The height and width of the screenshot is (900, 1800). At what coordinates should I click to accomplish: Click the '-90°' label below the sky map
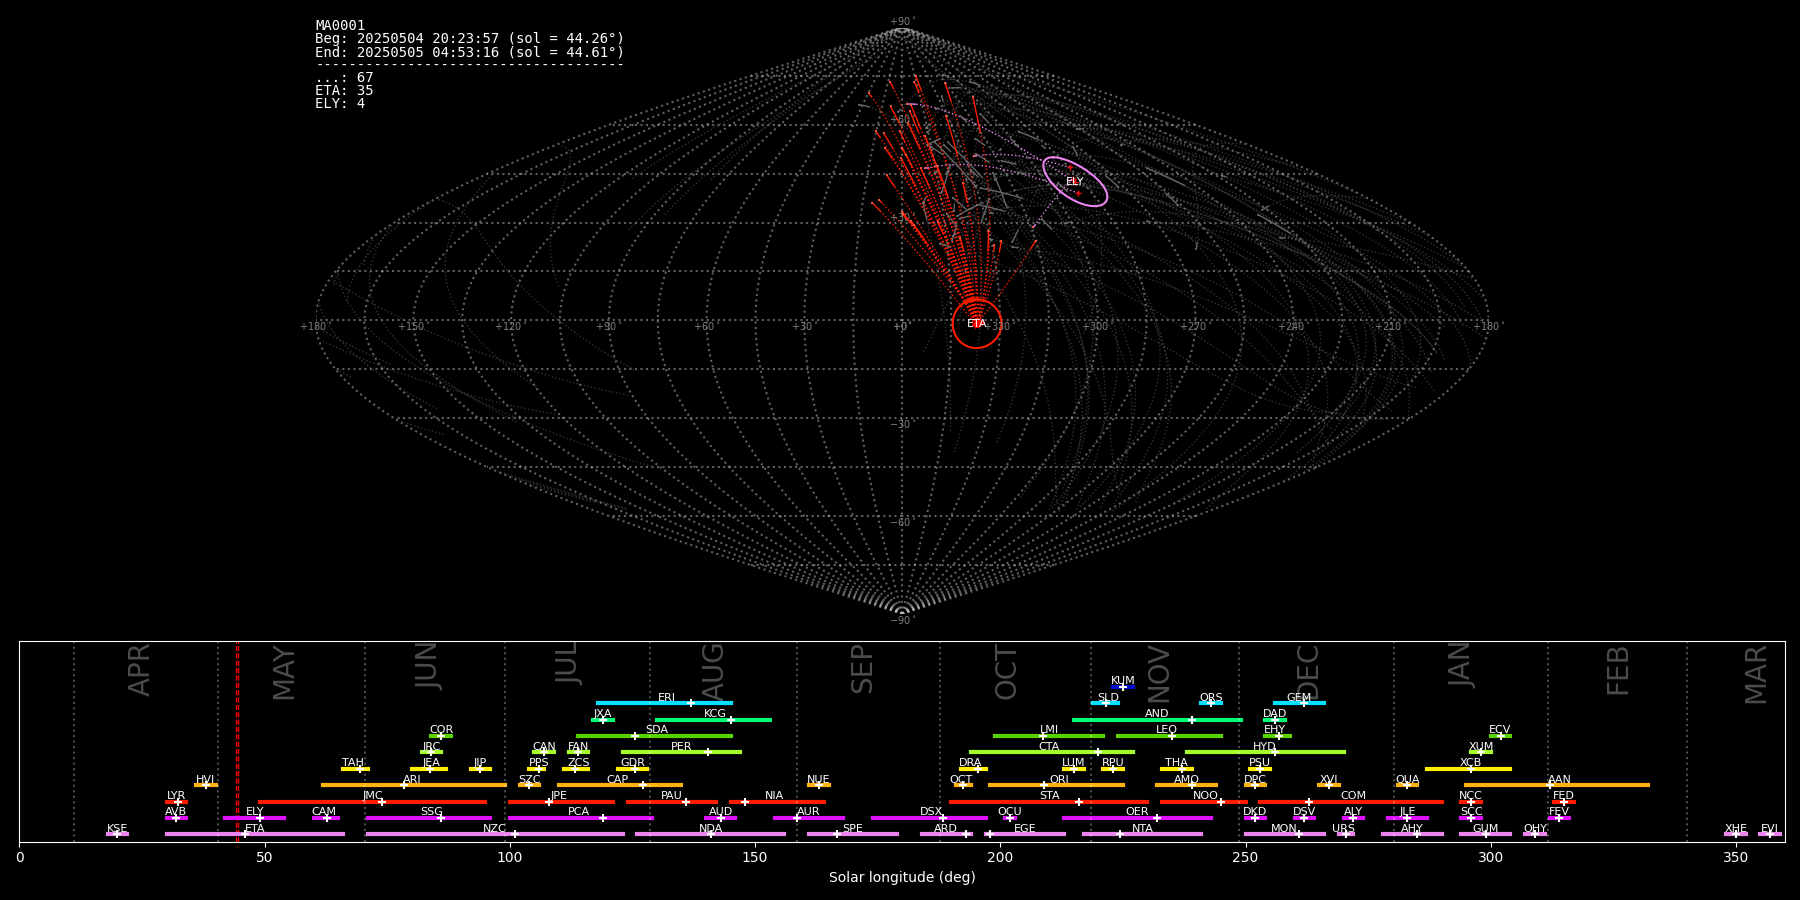tap(902, 621)
